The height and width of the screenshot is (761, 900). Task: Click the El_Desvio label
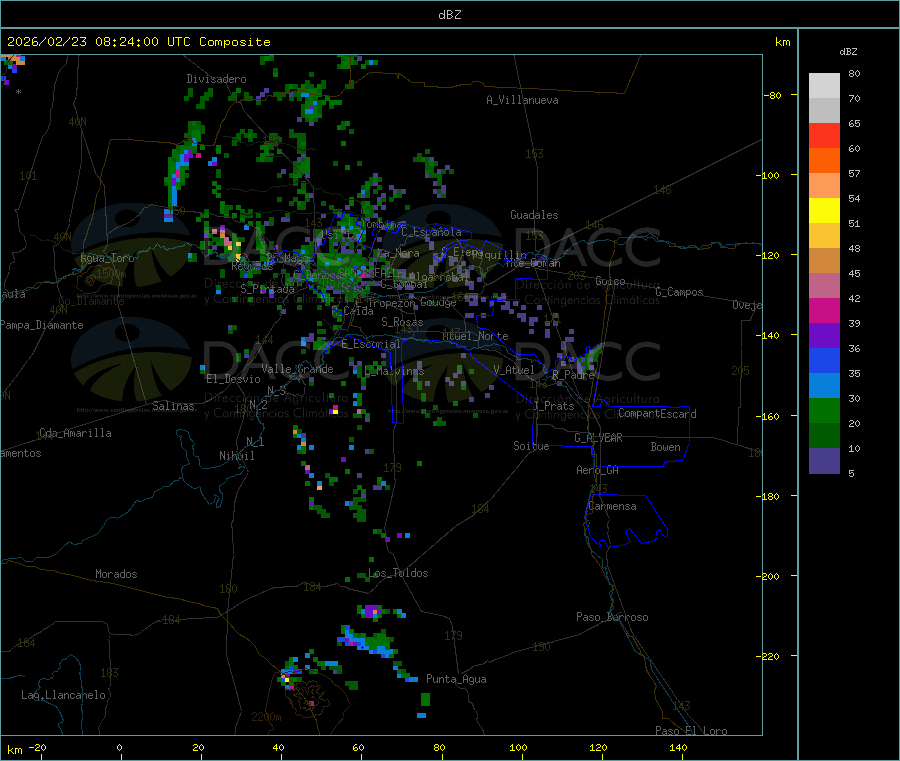pyautogui.click(x=233, y=379)
